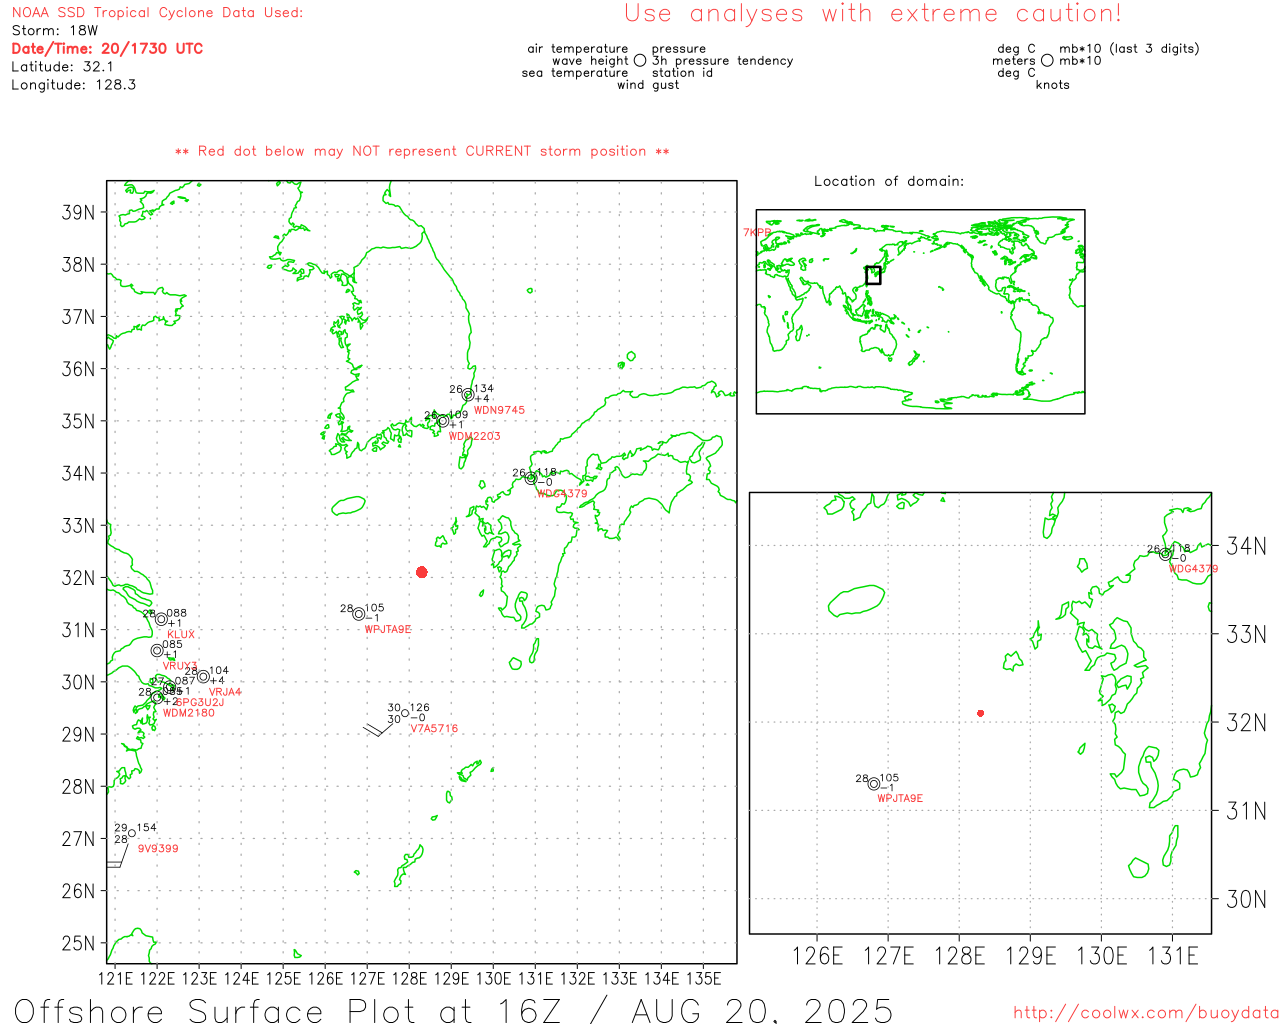Open the coolwx.com/buoydata link
This screenshot has width=1280, height=1024.
tap(1146, 1013)
